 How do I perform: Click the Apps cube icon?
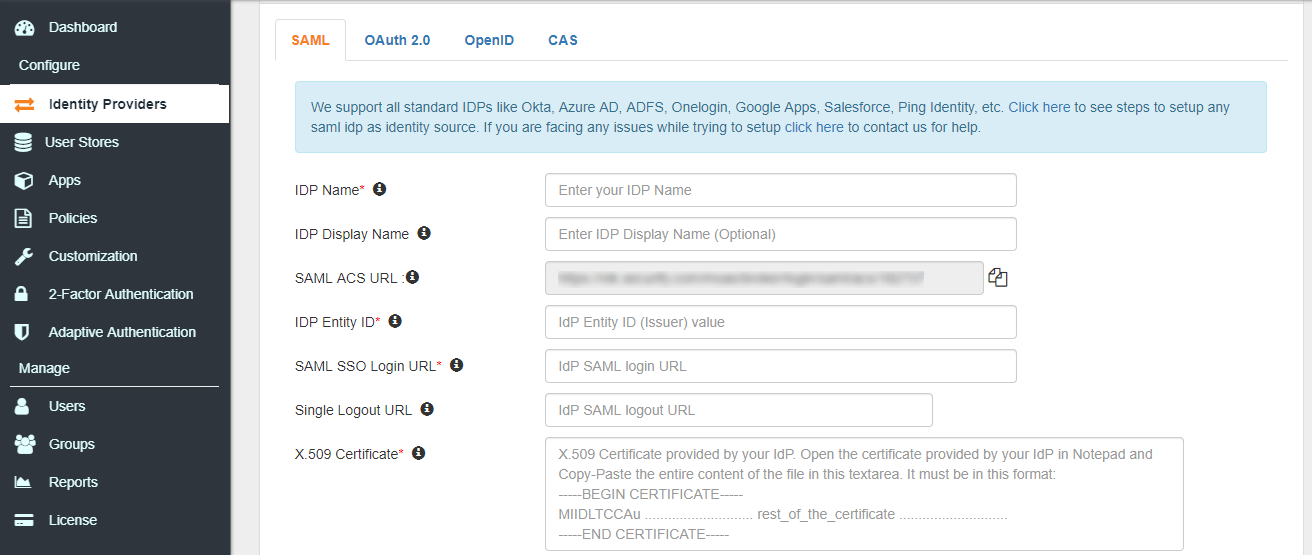24,180
